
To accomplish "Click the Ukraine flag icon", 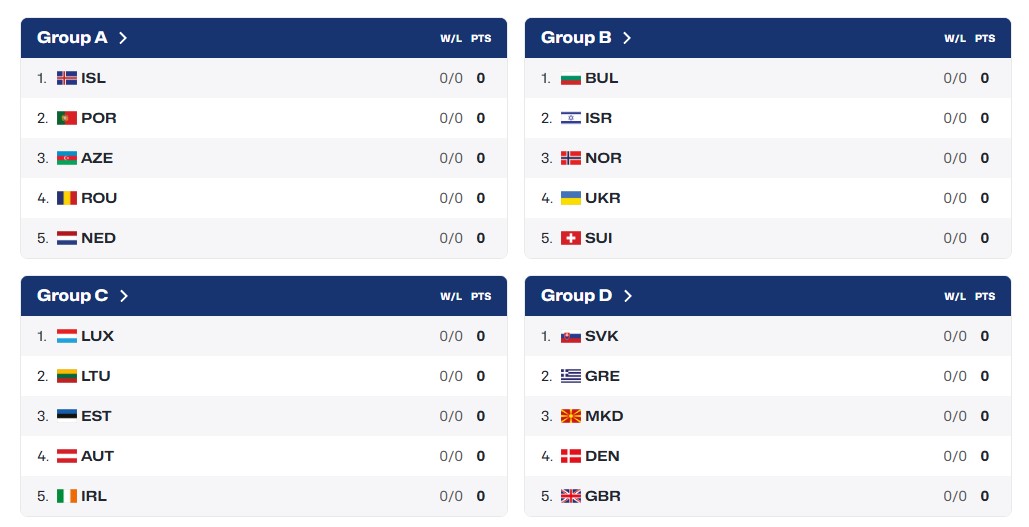I will coord(570,198).
